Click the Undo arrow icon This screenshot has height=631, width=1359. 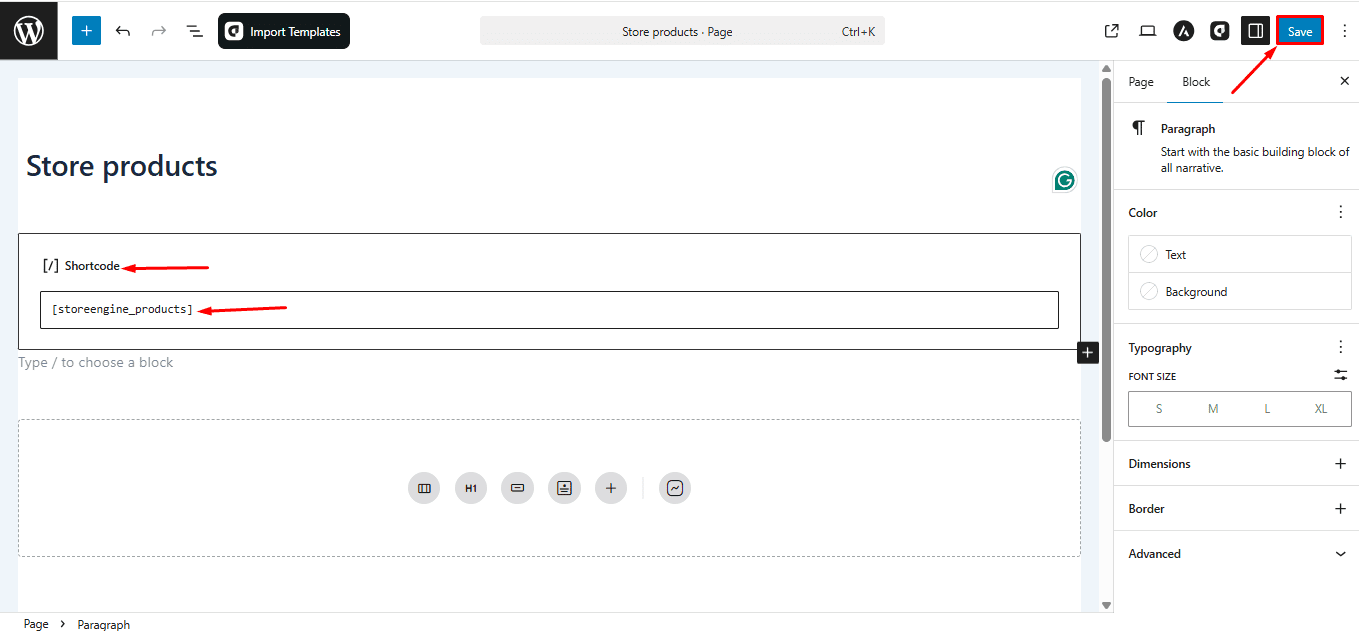point(122,31)
